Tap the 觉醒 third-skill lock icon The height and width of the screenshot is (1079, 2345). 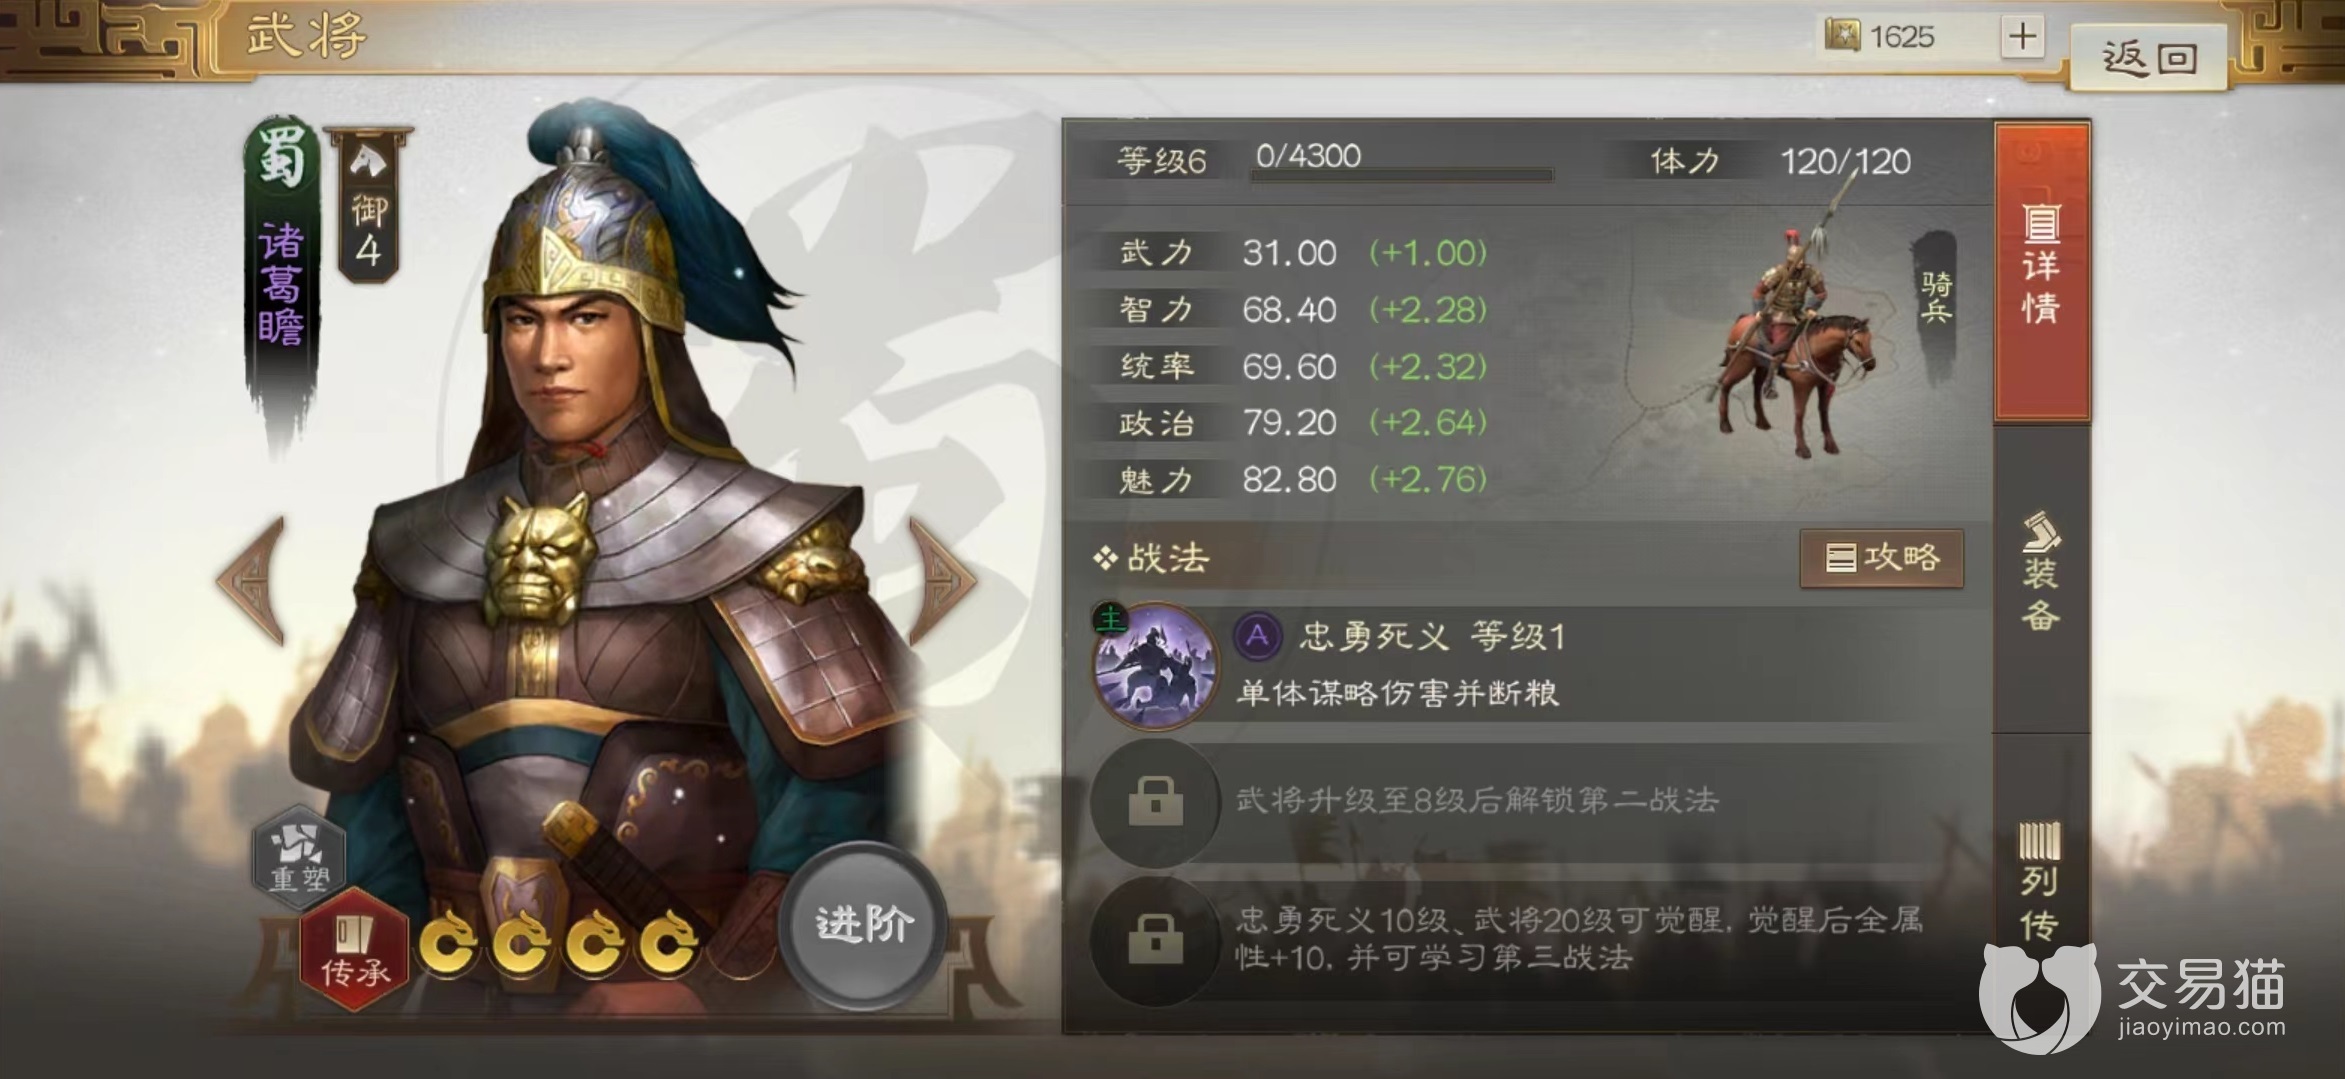tap(1155, 939)
